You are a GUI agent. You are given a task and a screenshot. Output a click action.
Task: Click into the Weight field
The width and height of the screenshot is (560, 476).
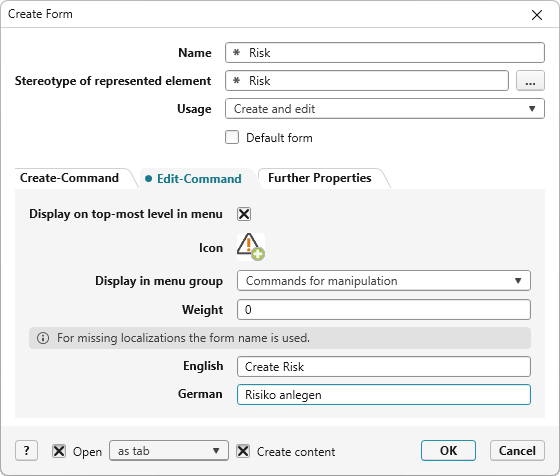[x=384, y=309]
